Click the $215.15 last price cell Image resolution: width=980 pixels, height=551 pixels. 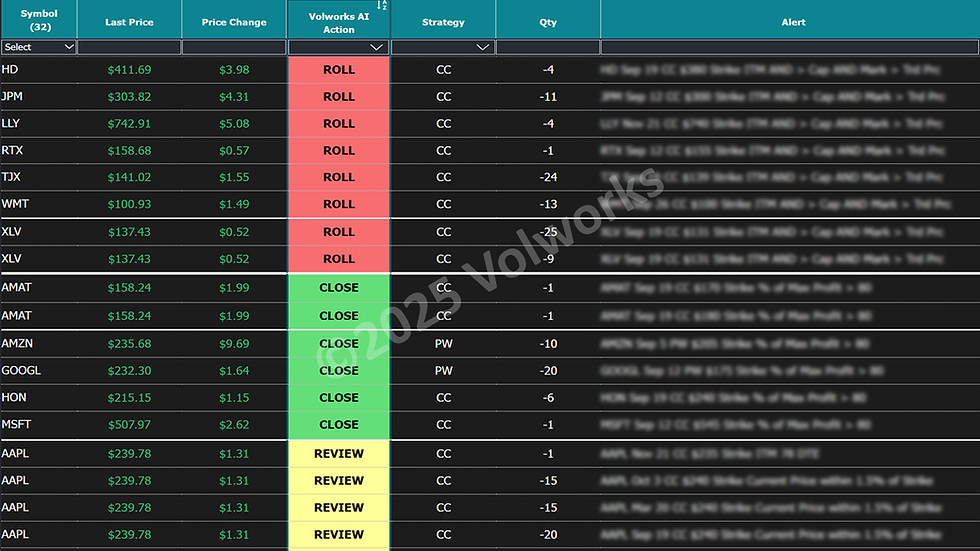click(129, 397)
